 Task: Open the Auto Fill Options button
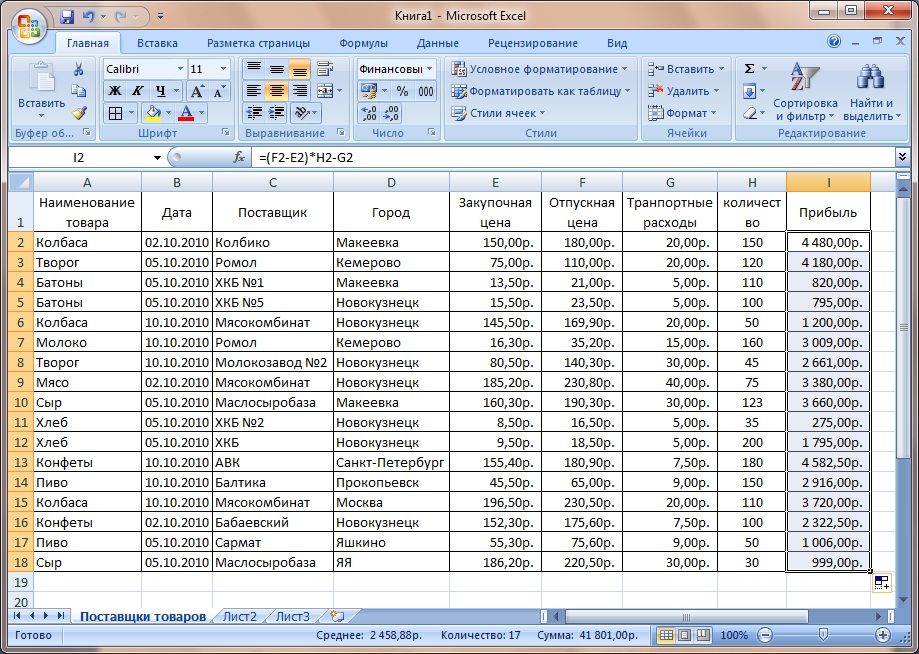[881, 583]
